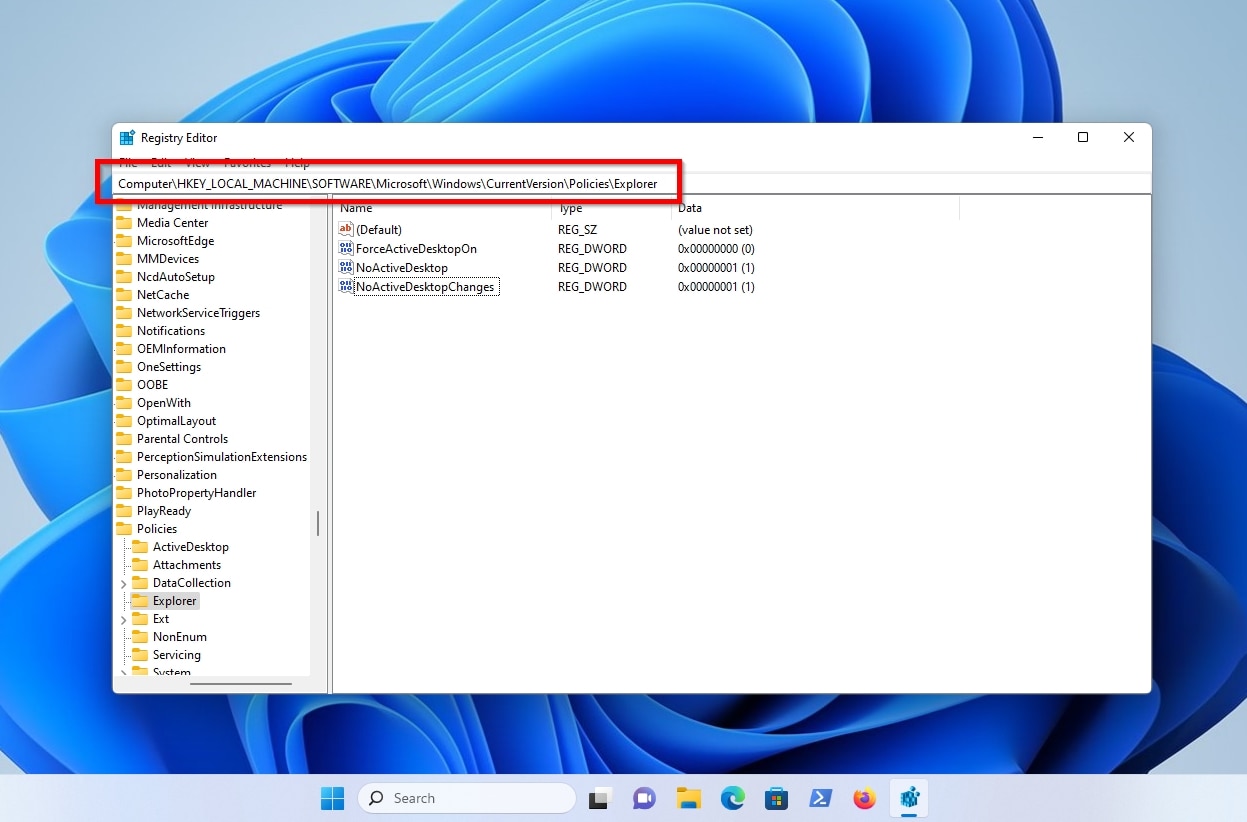
Task: Open the Registry Editor from the taskbar
Action: click(908, 798)
